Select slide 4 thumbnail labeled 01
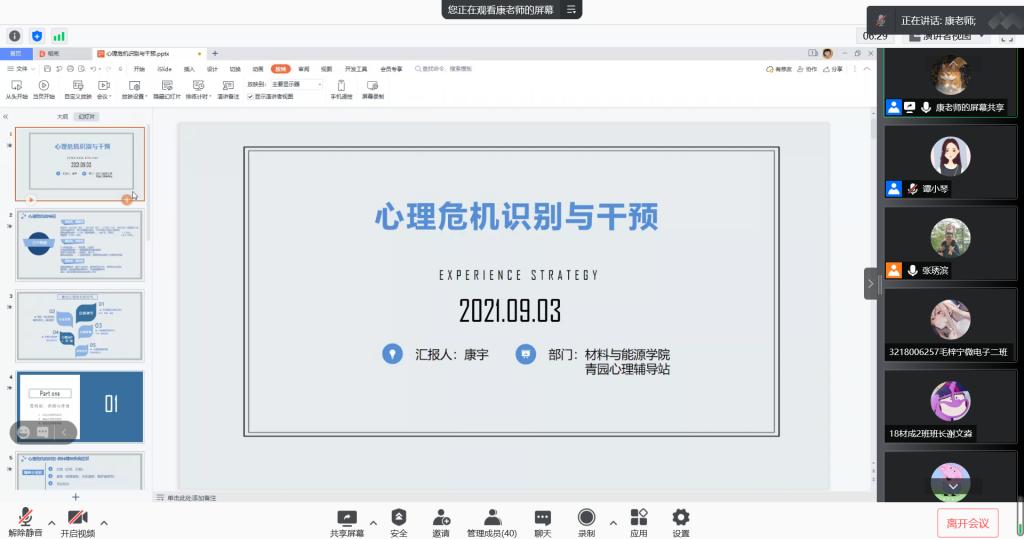 80,407
